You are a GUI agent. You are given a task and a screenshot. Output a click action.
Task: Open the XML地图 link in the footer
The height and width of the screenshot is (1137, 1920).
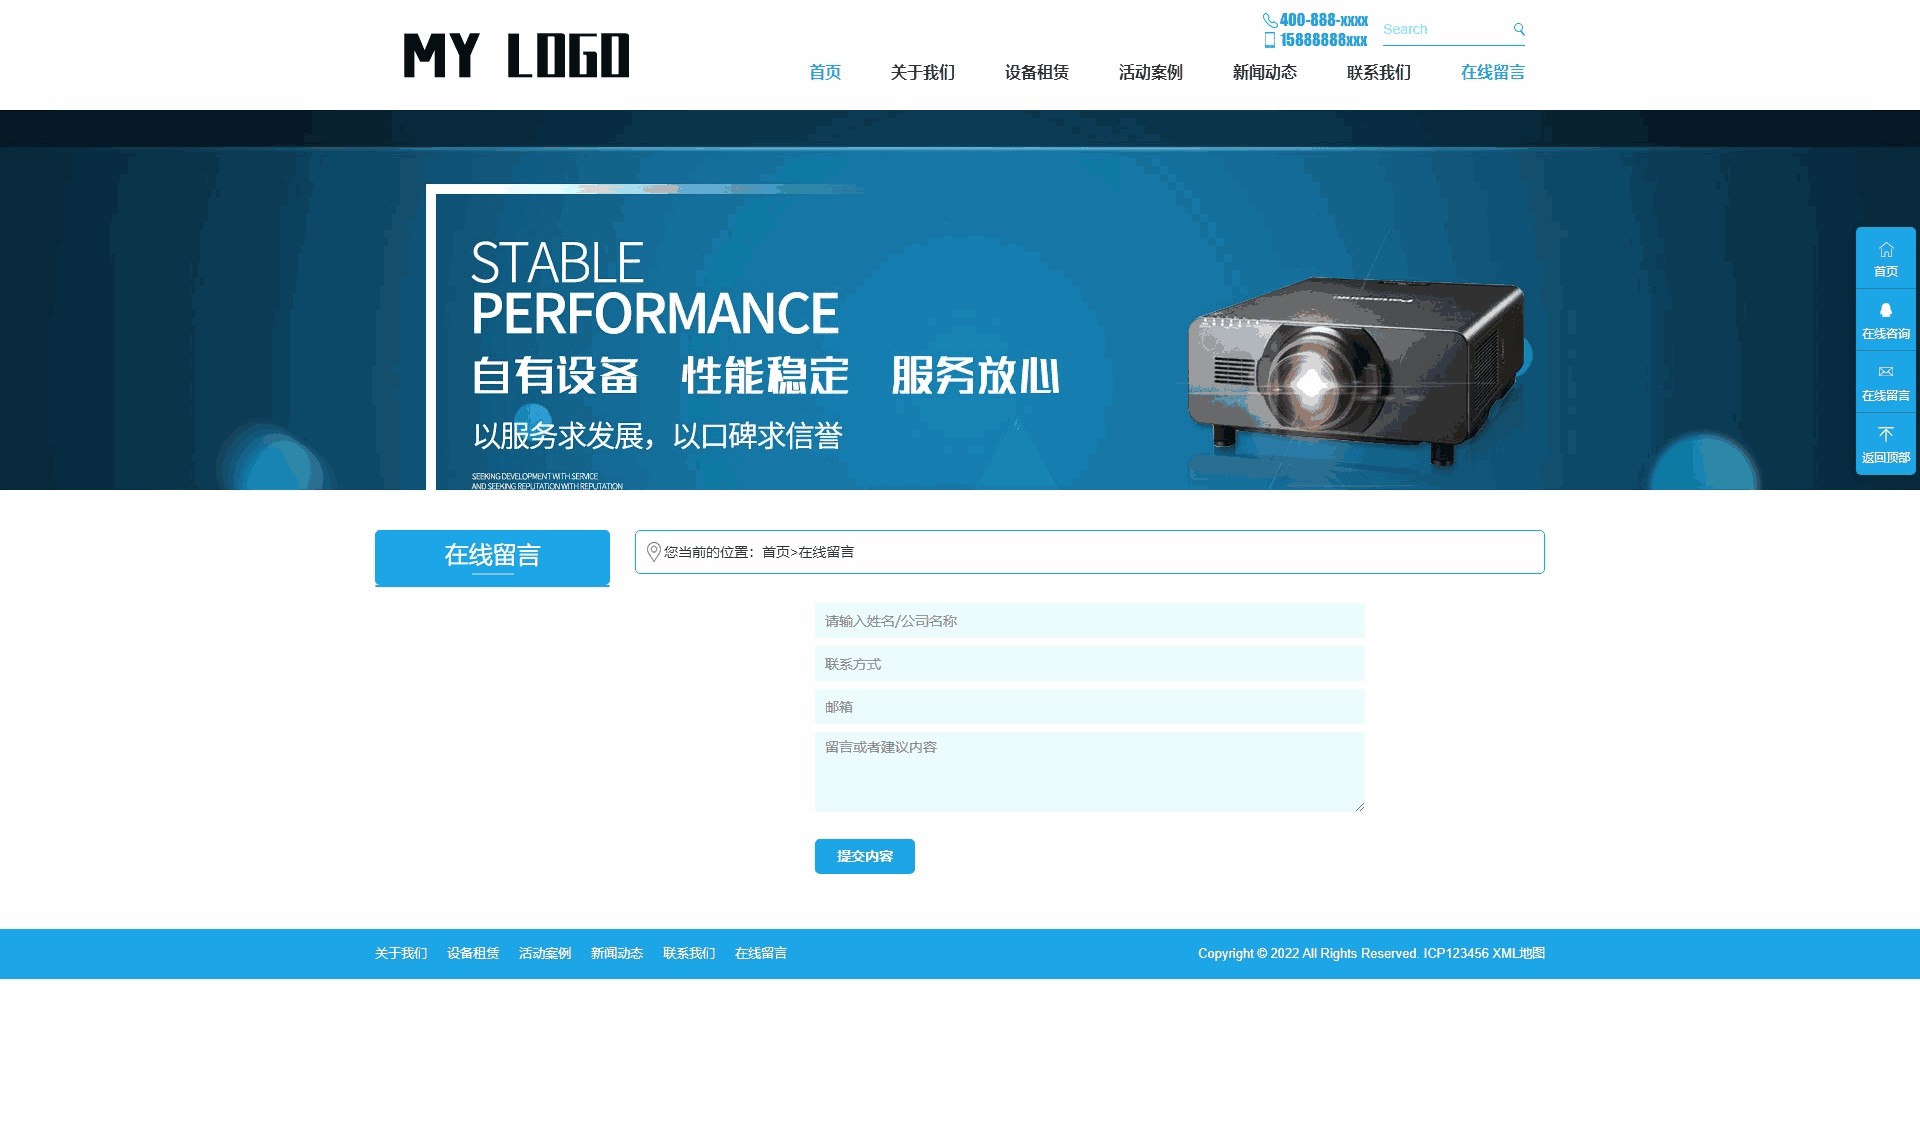(x=1521, y=953)
